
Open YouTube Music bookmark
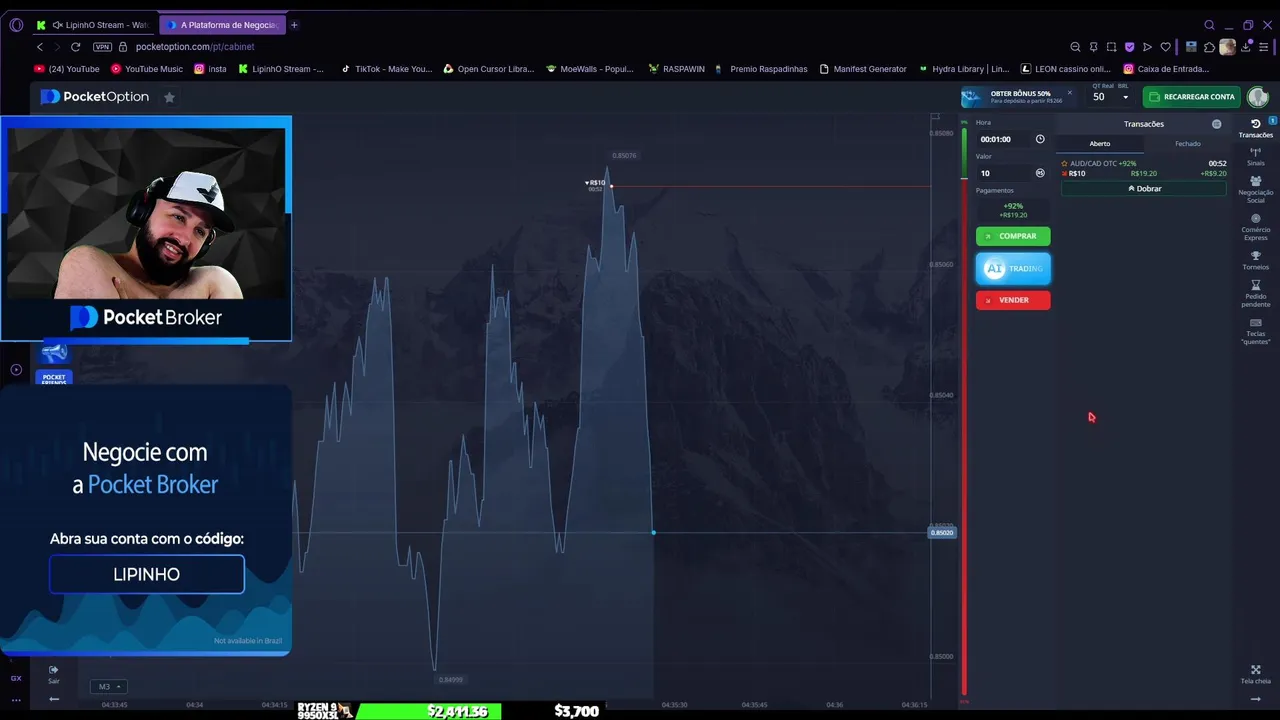(147, 69)
